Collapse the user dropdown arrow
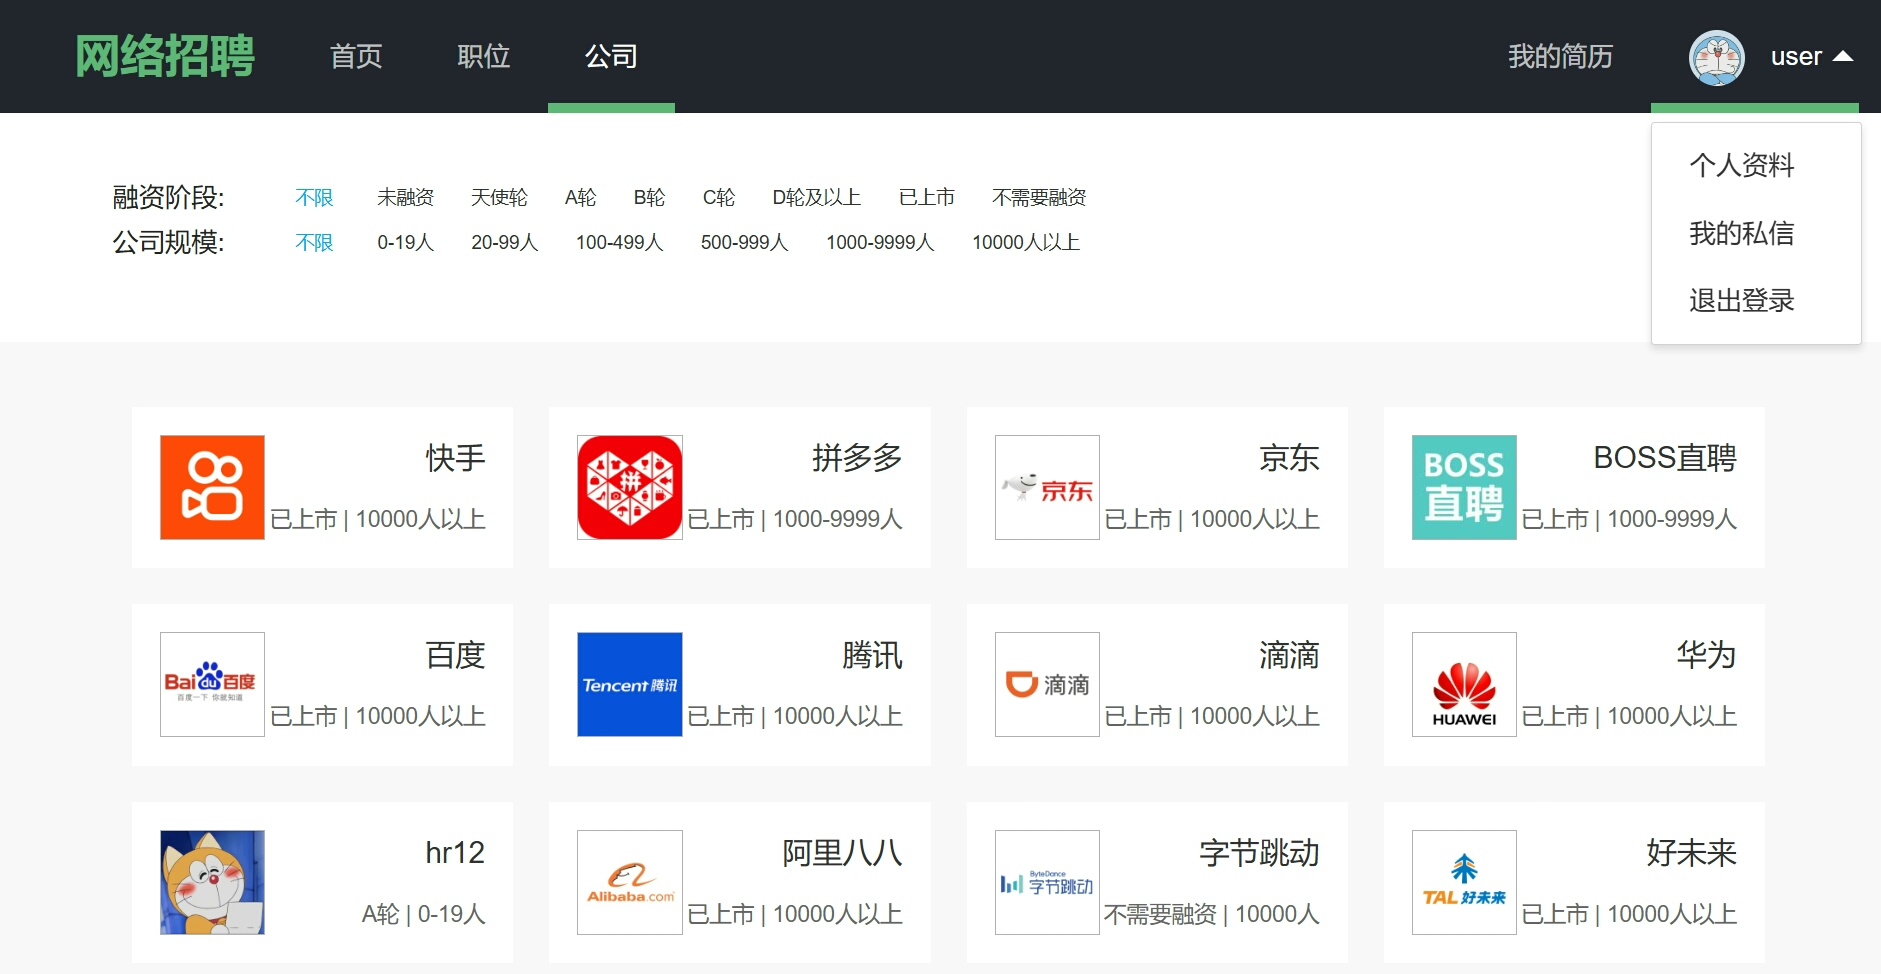Viewport: 1881px width, 974px height. tap(1843, 57)
